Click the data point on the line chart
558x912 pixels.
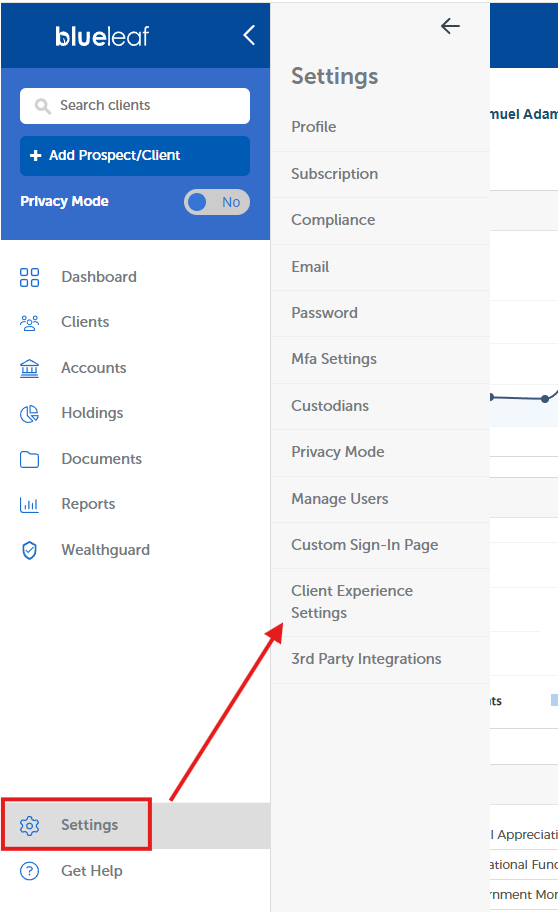(x=545, y=399)
